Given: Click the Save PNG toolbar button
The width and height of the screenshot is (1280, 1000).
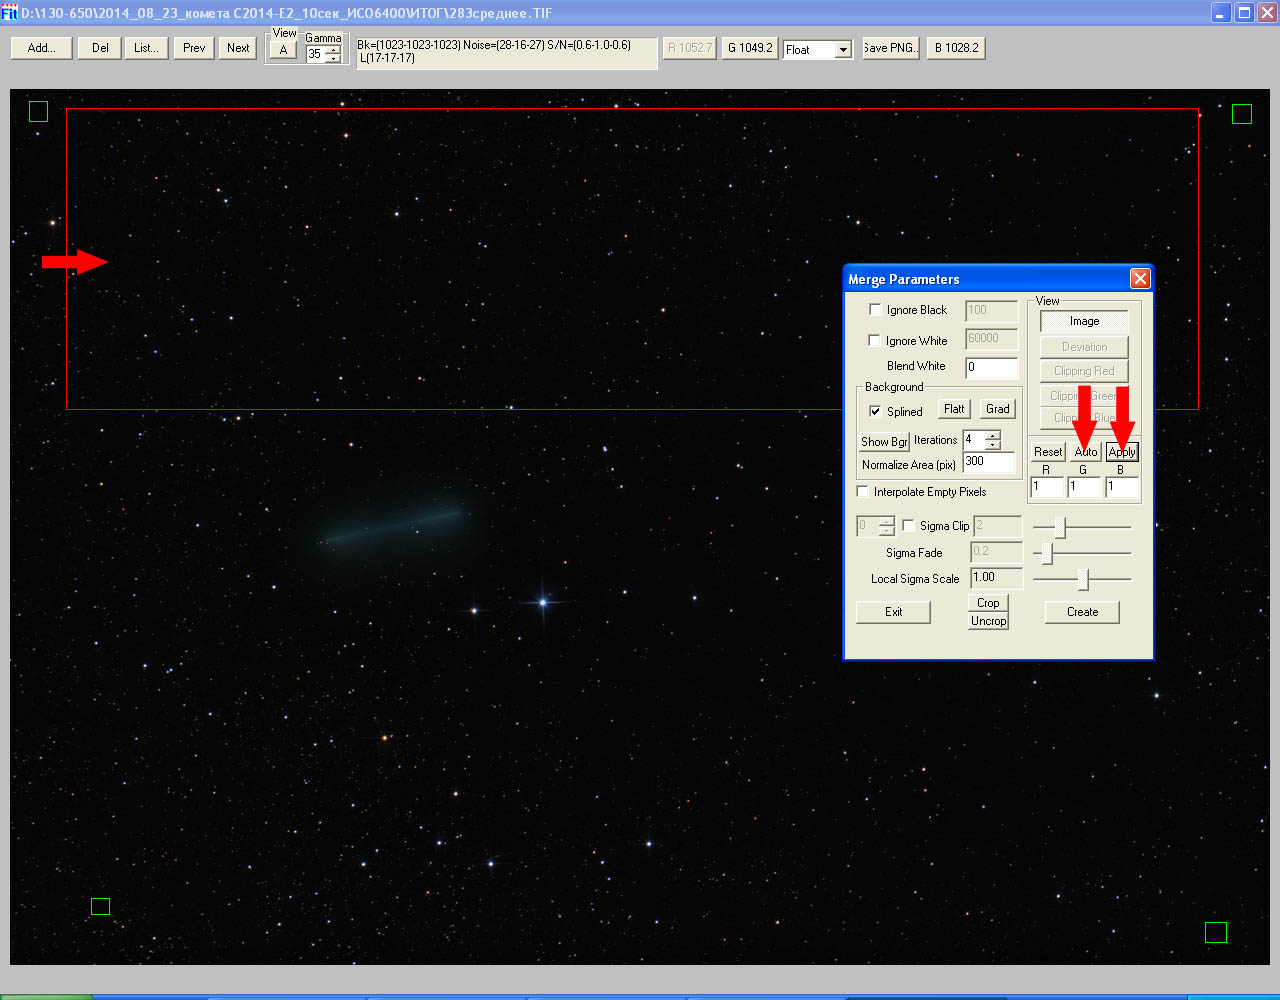Looking at the screenshot, I should 890,48.
